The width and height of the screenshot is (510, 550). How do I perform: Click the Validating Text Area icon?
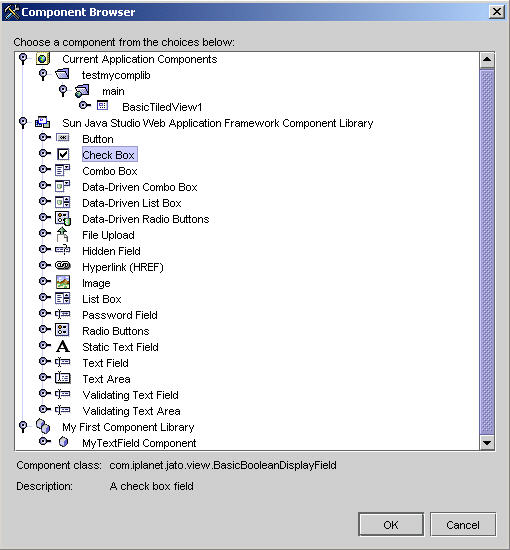pos(62,410)
